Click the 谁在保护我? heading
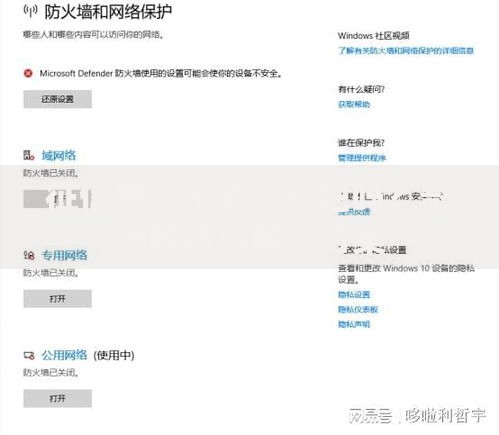The width and height of the screenshot is (499, 435). (x=361, y=143)
